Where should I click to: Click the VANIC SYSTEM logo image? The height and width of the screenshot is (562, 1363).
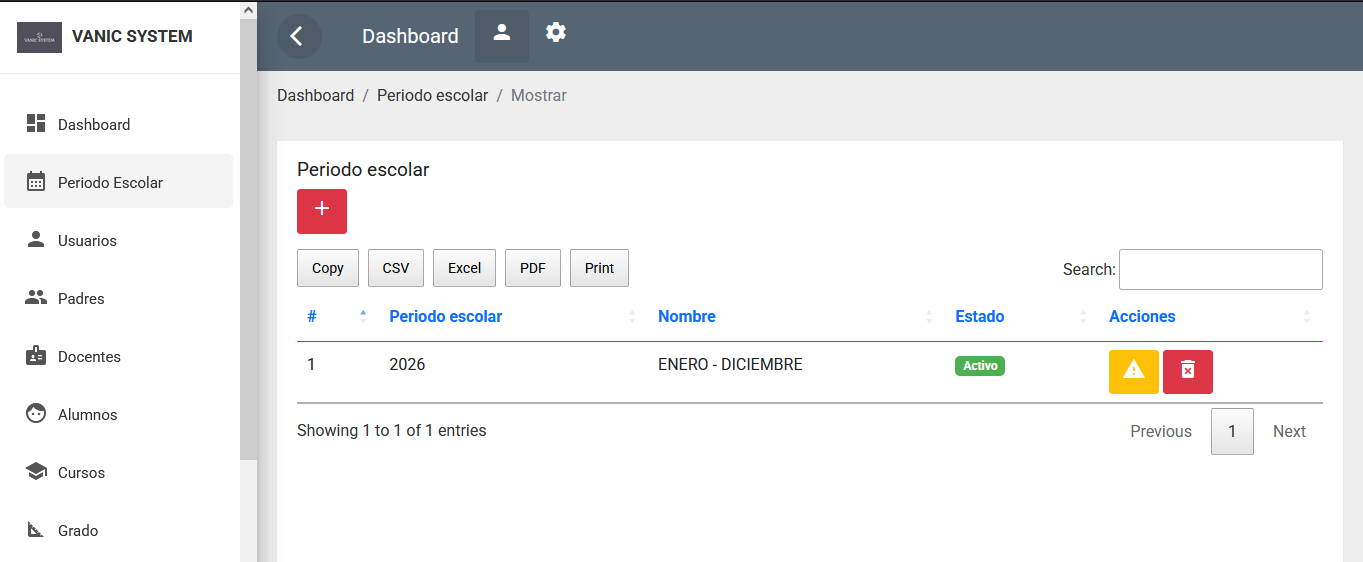pyautogui.click(x=39, y=37)
